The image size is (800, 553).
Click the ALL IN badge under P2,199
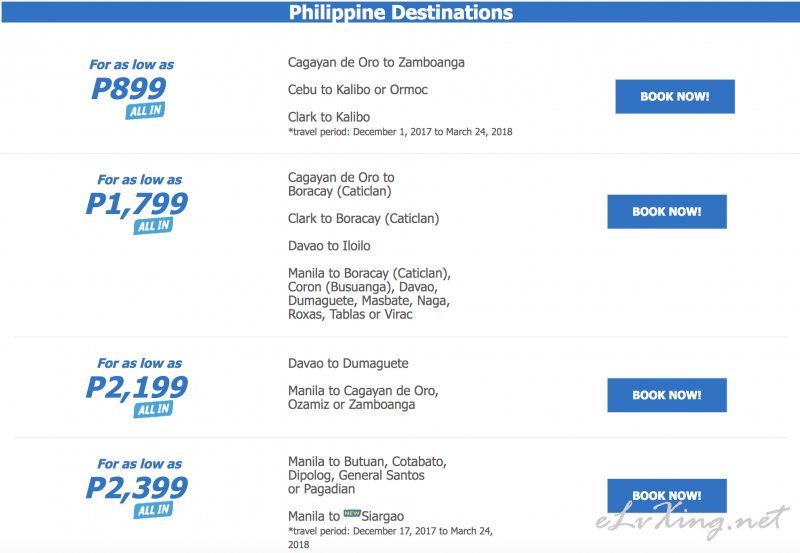click(153, 409)
